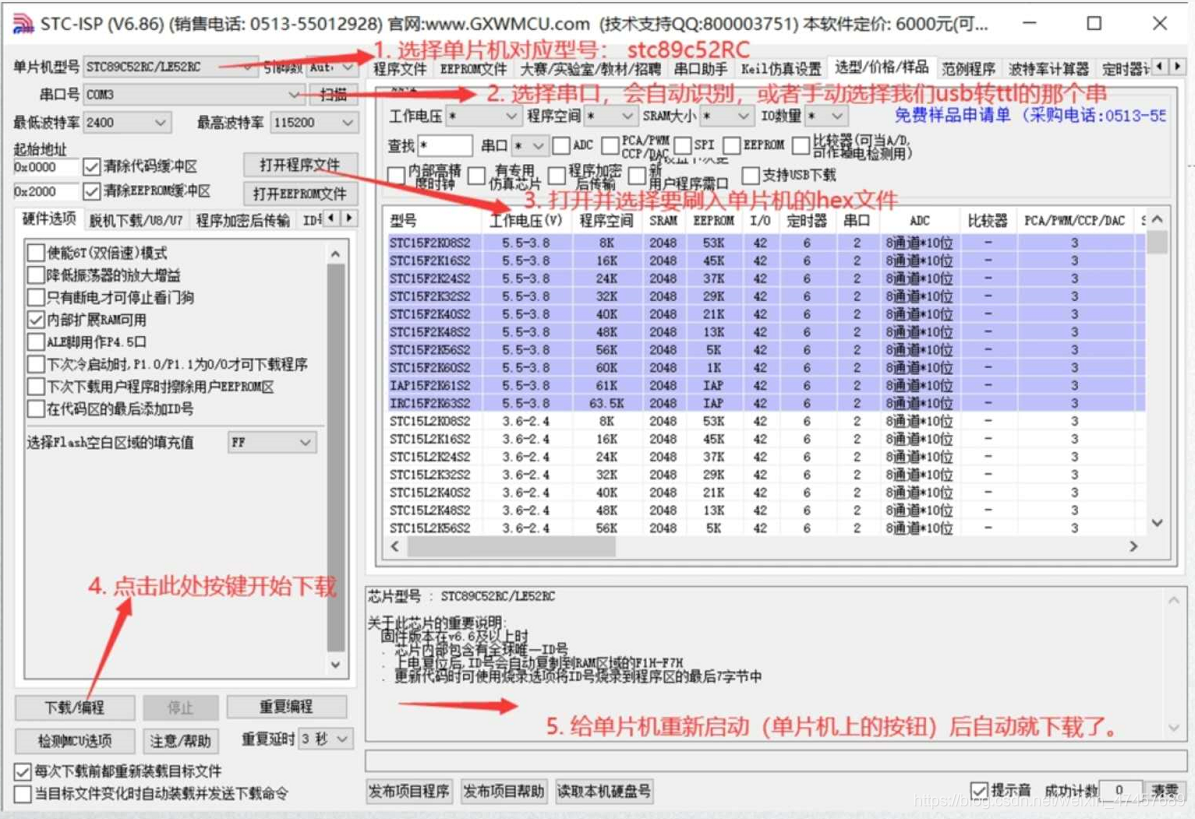Toggle P1.0/P1.1 cold start download condition
1195x819 pixels.
(x=36, y=364)
